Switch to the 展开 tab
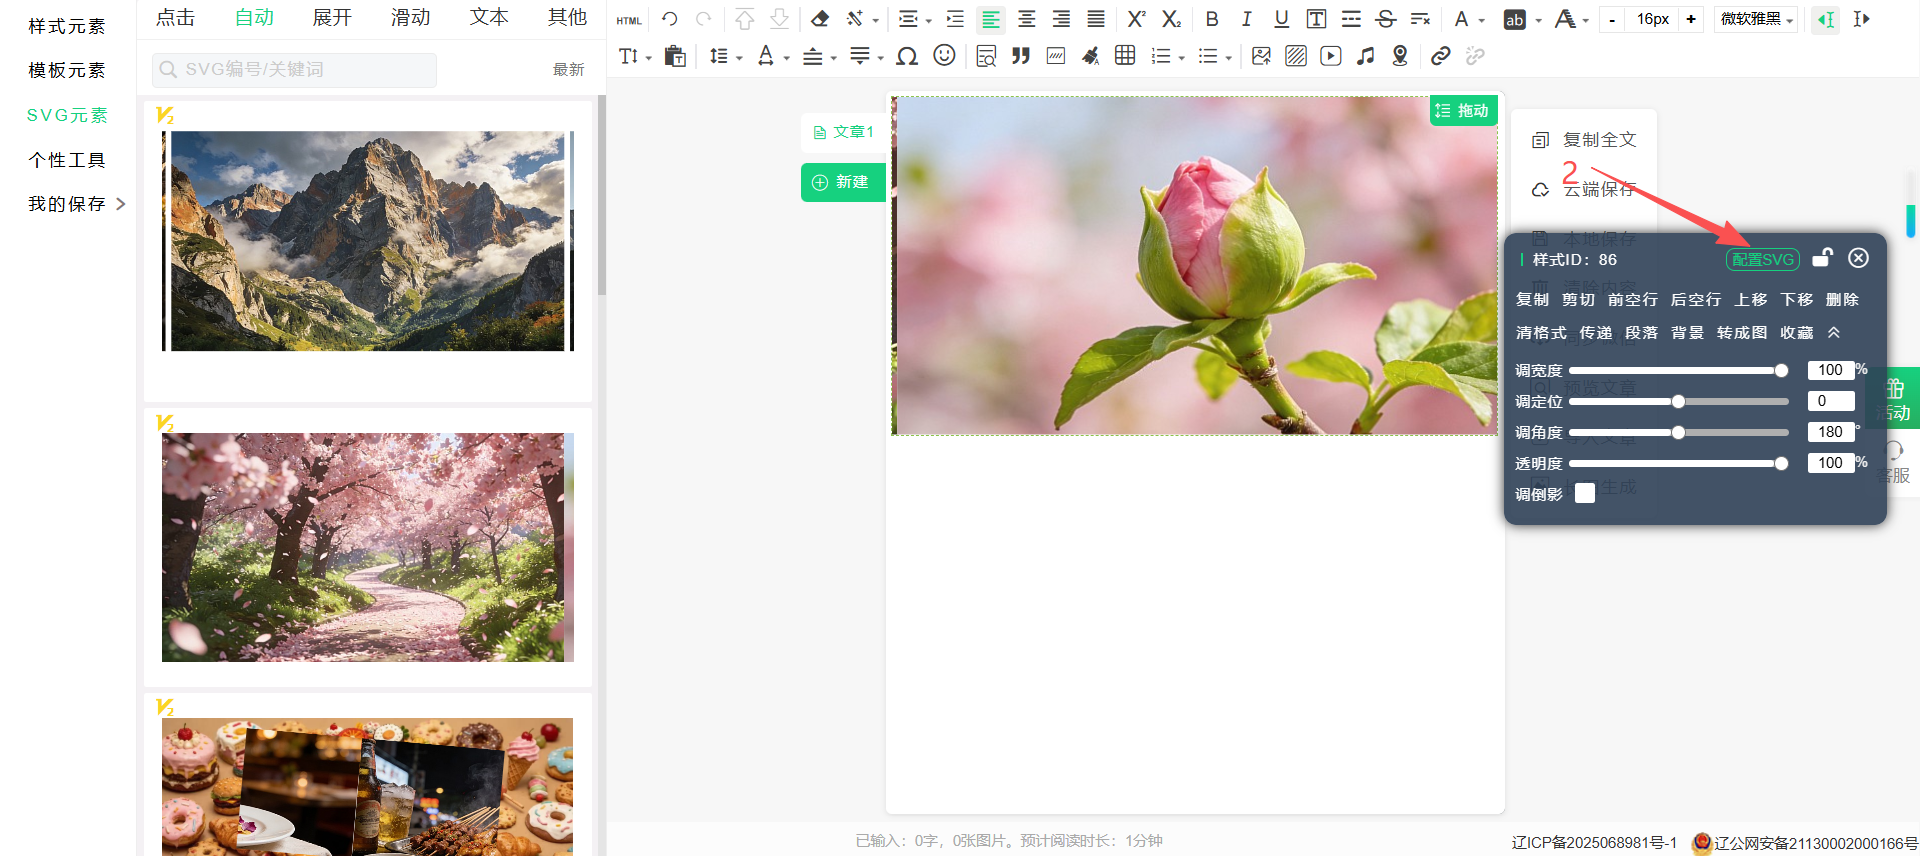The image size is (1920, 856). (x=332, y=18)
